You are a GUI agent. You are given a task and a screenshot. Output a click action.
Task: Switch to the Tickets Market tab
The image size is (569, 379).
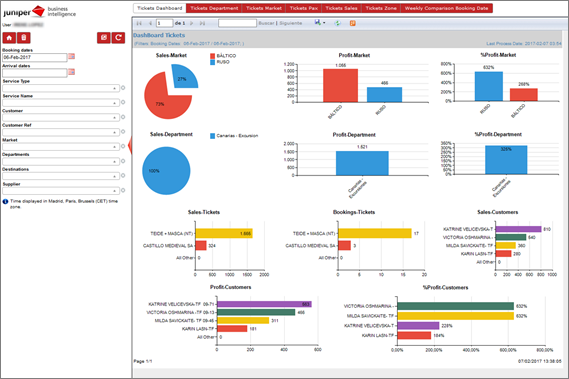[264, 8]
